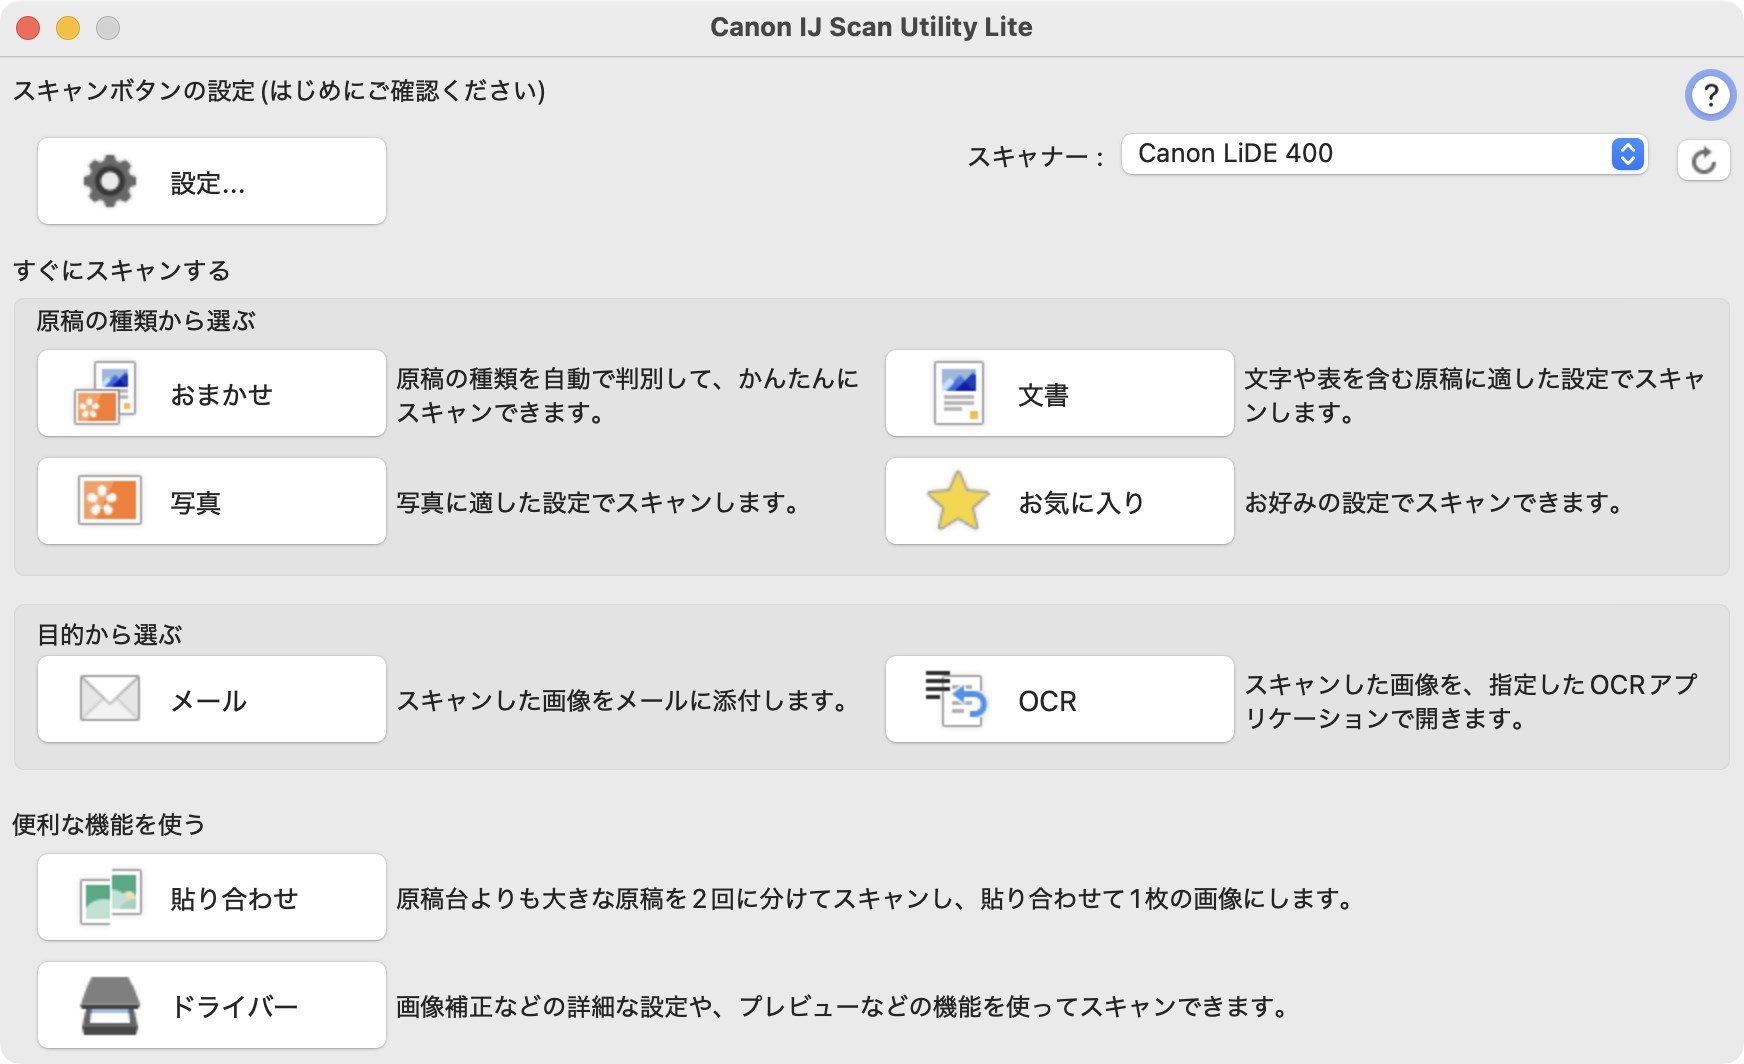
Task: Select the envelope icon for メール scanning
Action: pyautogui.click(x=107, y=698)
